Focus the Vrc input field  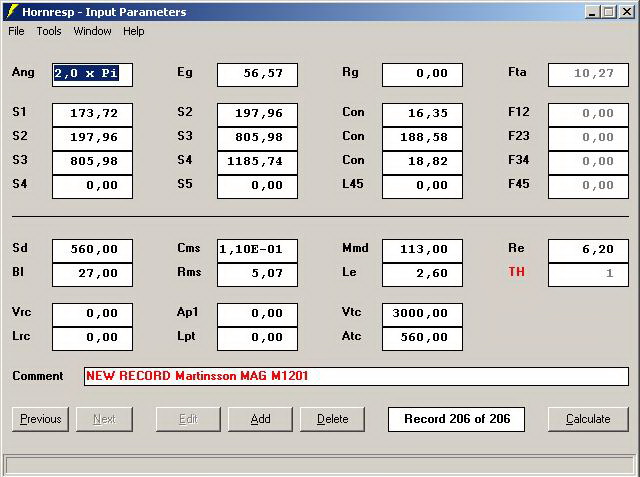pyautogui.click(x=92, y=315)
